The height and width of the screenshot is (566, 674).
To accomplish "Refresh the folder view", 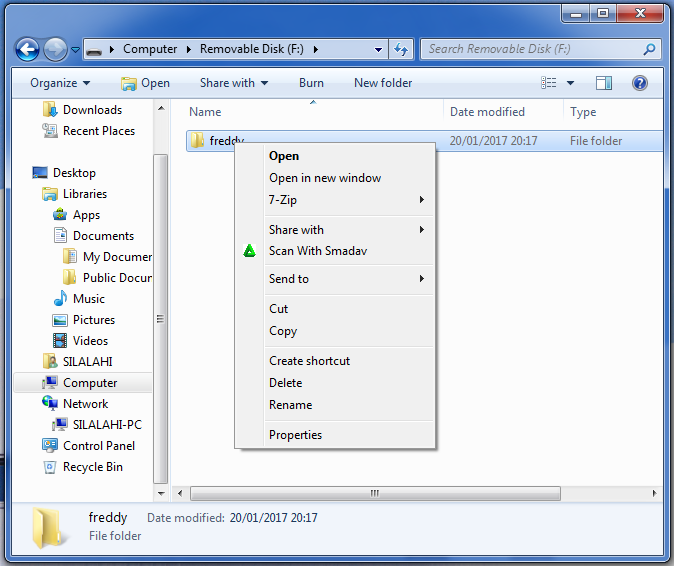I will (401, 49).
